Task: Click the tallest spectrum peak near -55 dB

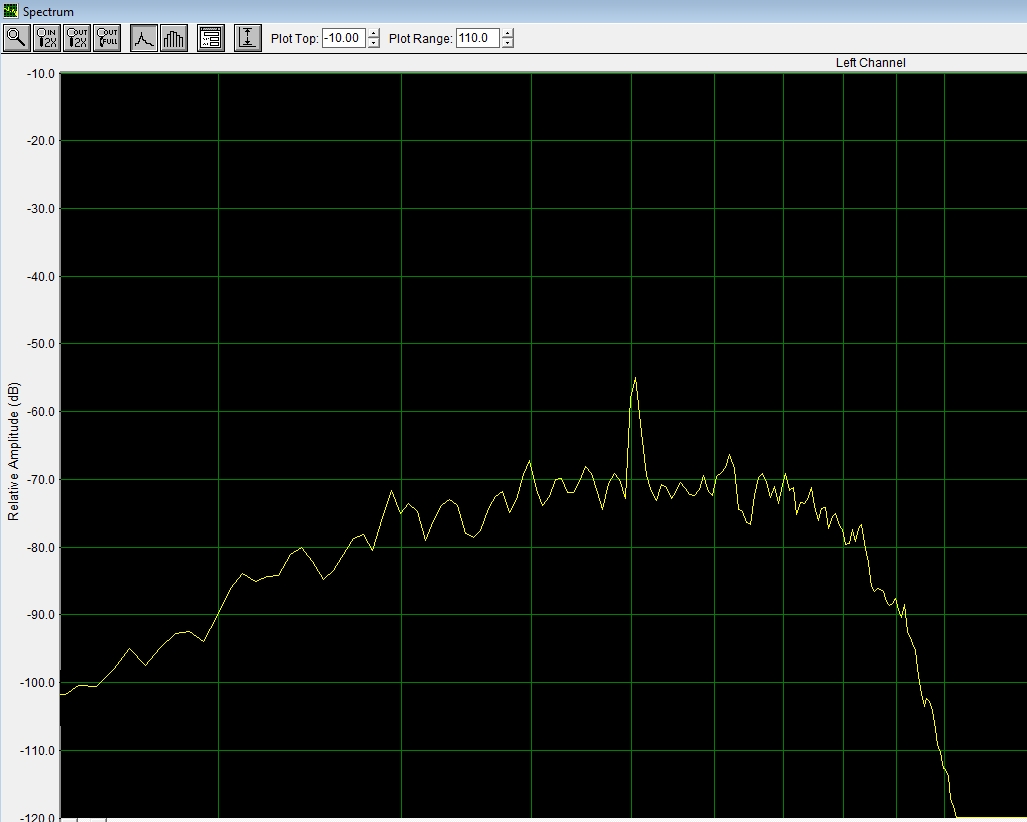Action: [x=635, y=379]
